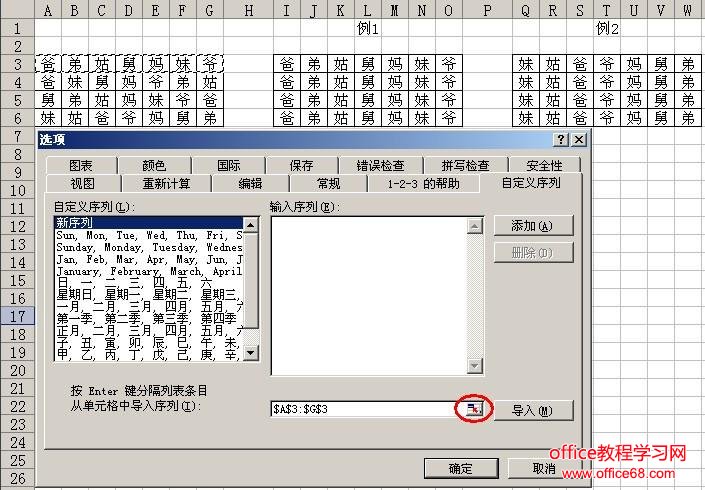The image size is (705, 490).
Task: Open the 1-2-3 的帮助 tab
Action: click(x=424, y=183)
